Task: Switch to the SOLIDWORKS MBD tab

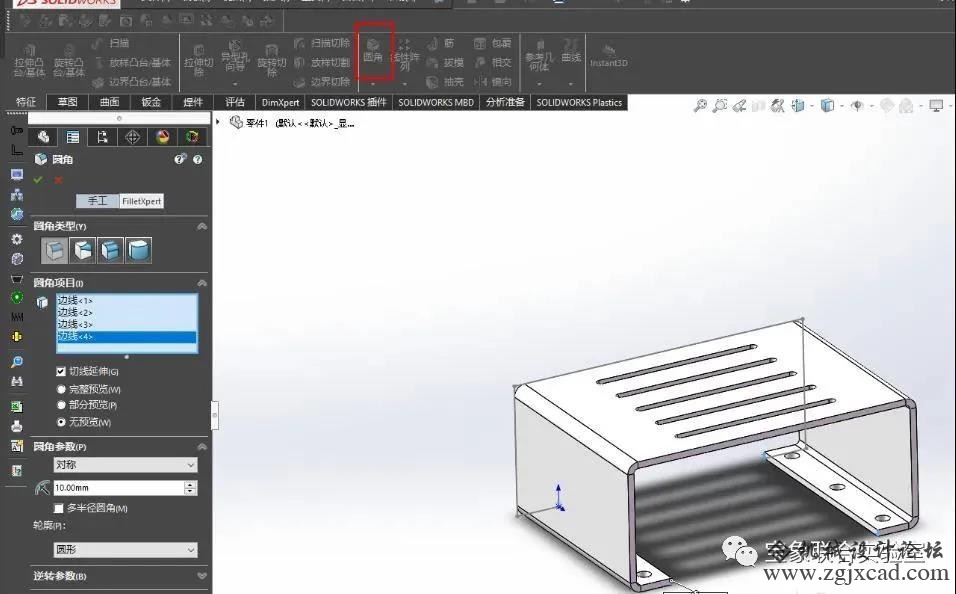Action: (x=436, y=102)
